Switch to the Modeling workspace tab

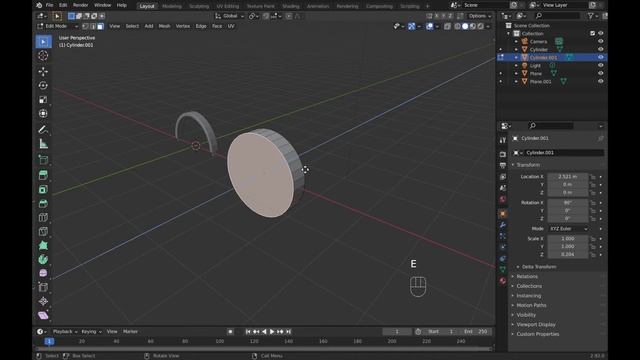172,6
